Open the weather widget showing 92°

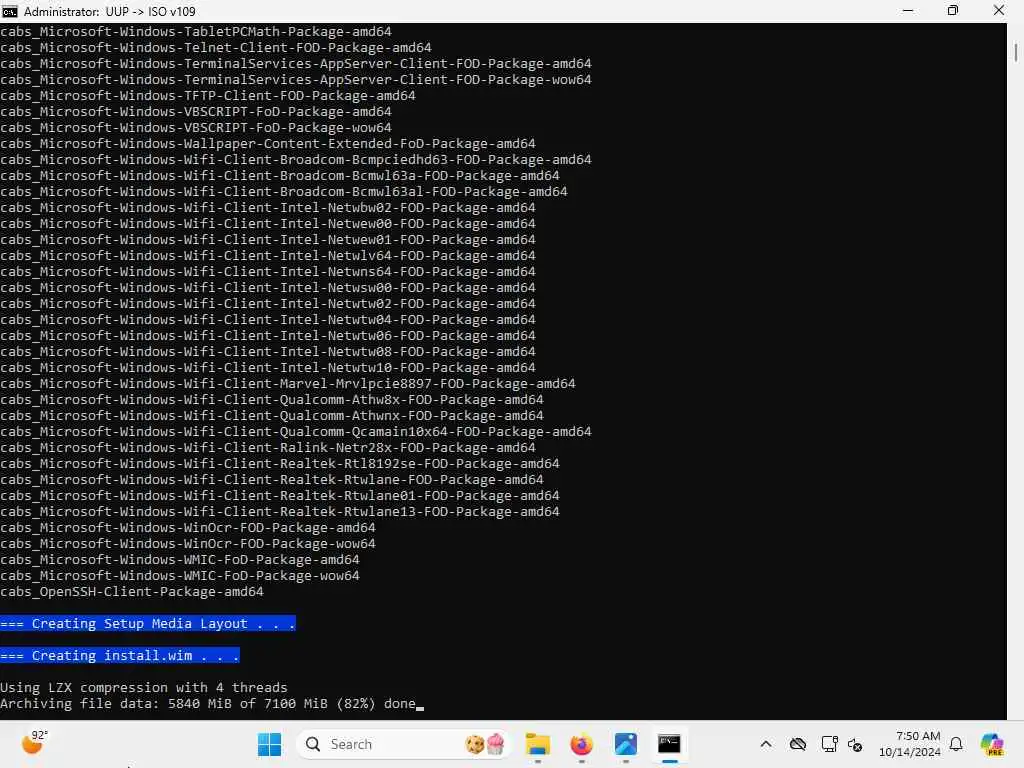click(35, 742)
